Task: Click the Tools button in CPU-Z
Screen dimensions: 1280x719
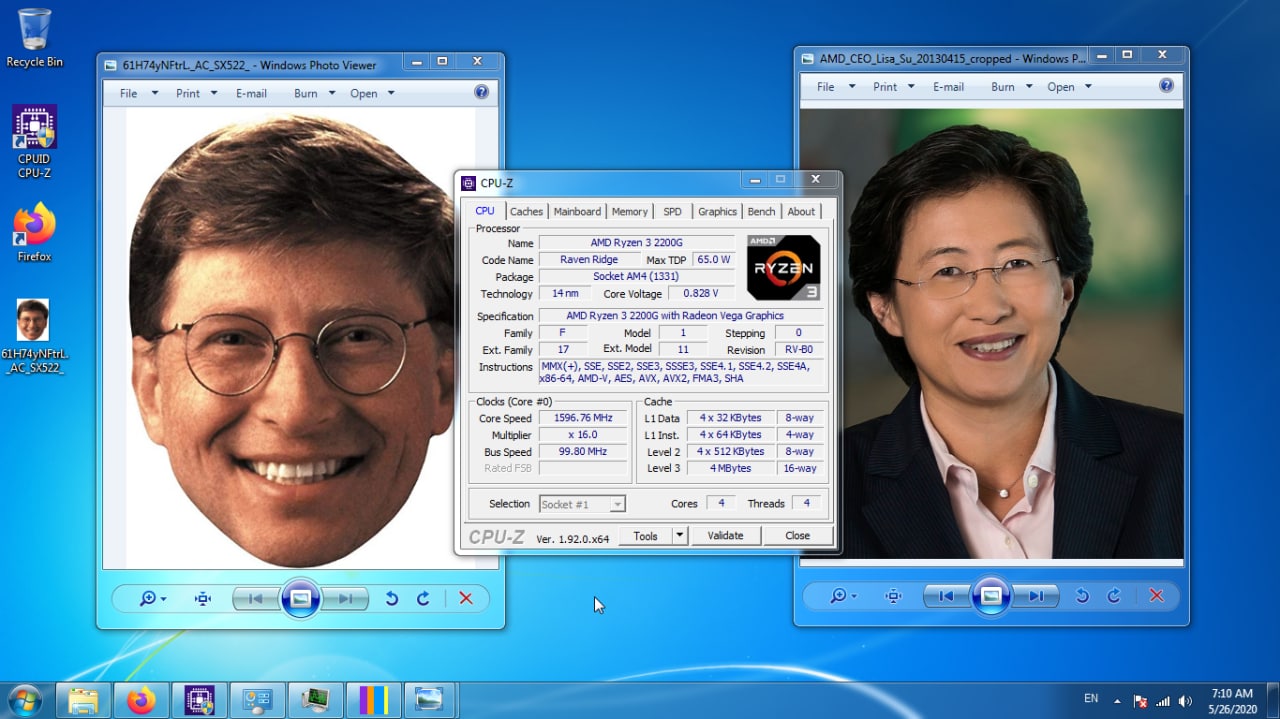Action: 646,536
